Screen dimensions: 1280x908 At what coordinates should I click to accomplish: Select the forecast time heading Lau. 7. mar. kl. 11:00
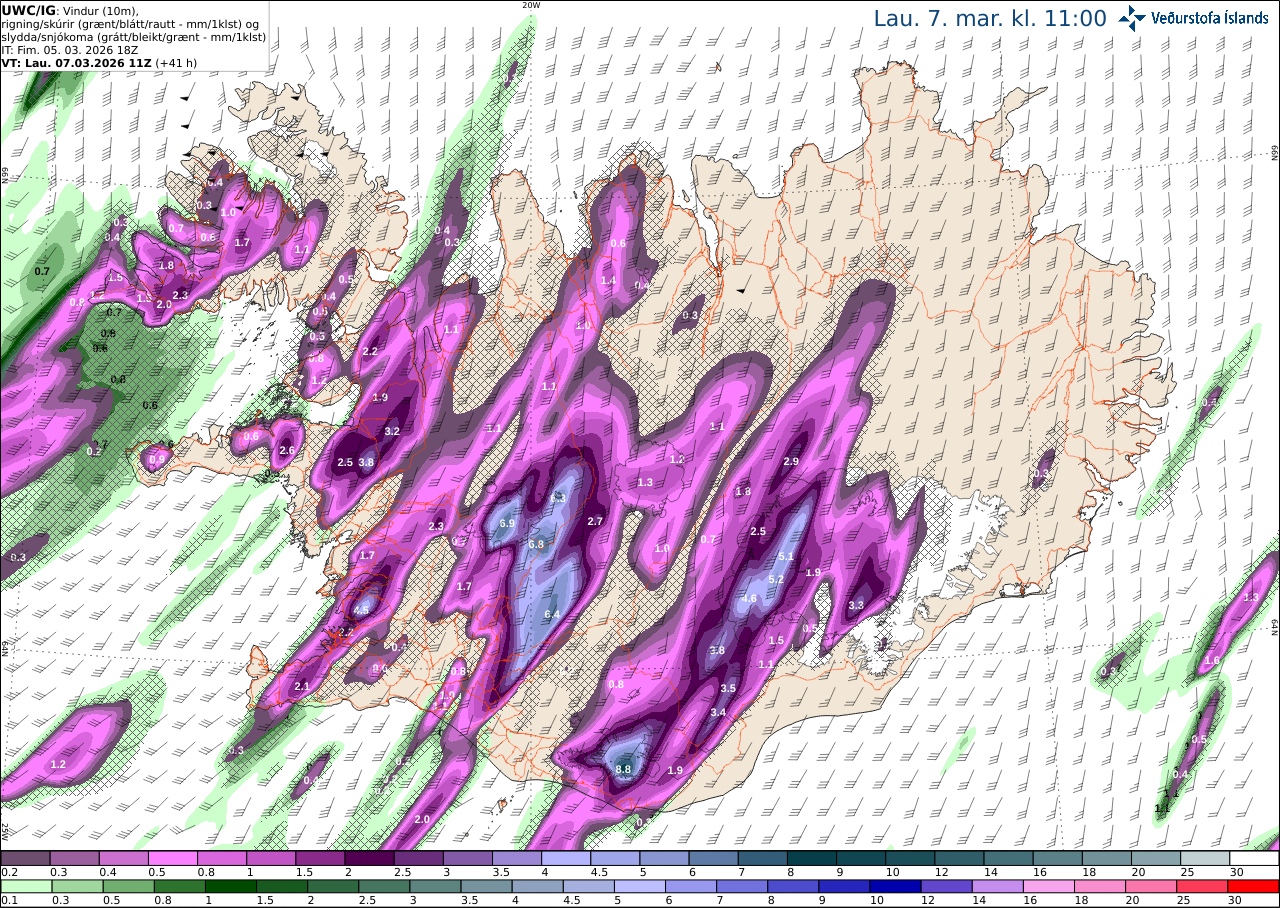click(x=990, y=18)
